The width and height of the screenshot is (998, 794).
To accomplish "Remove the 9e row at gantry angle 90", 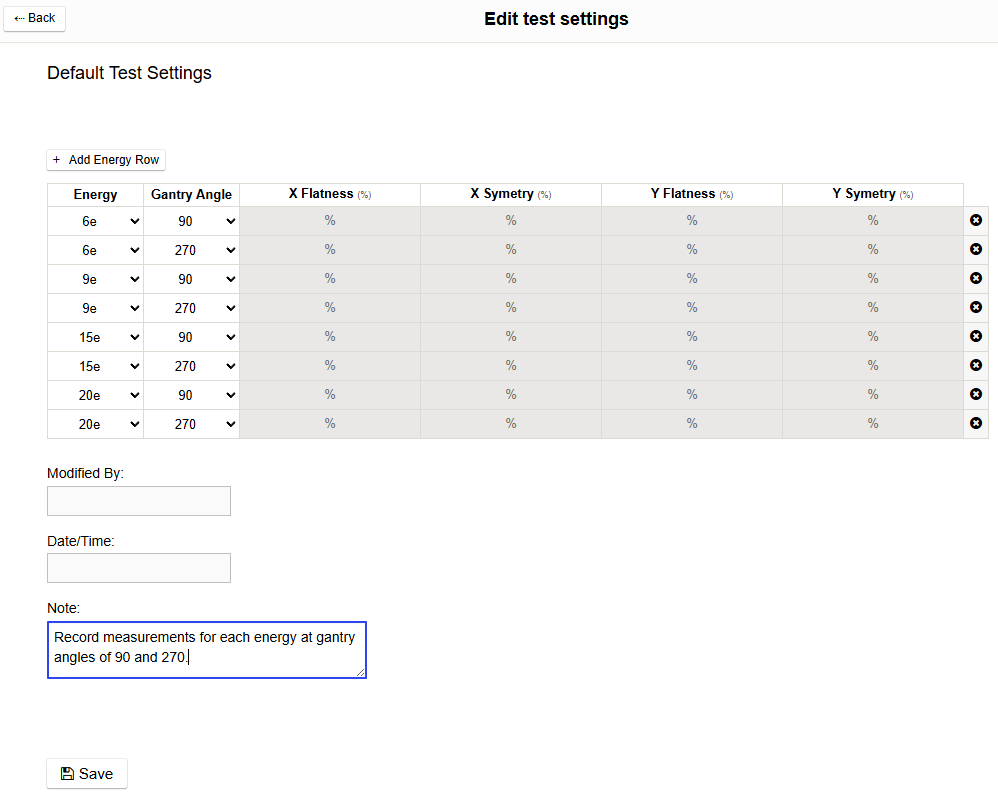I will [x=976, y=278].
